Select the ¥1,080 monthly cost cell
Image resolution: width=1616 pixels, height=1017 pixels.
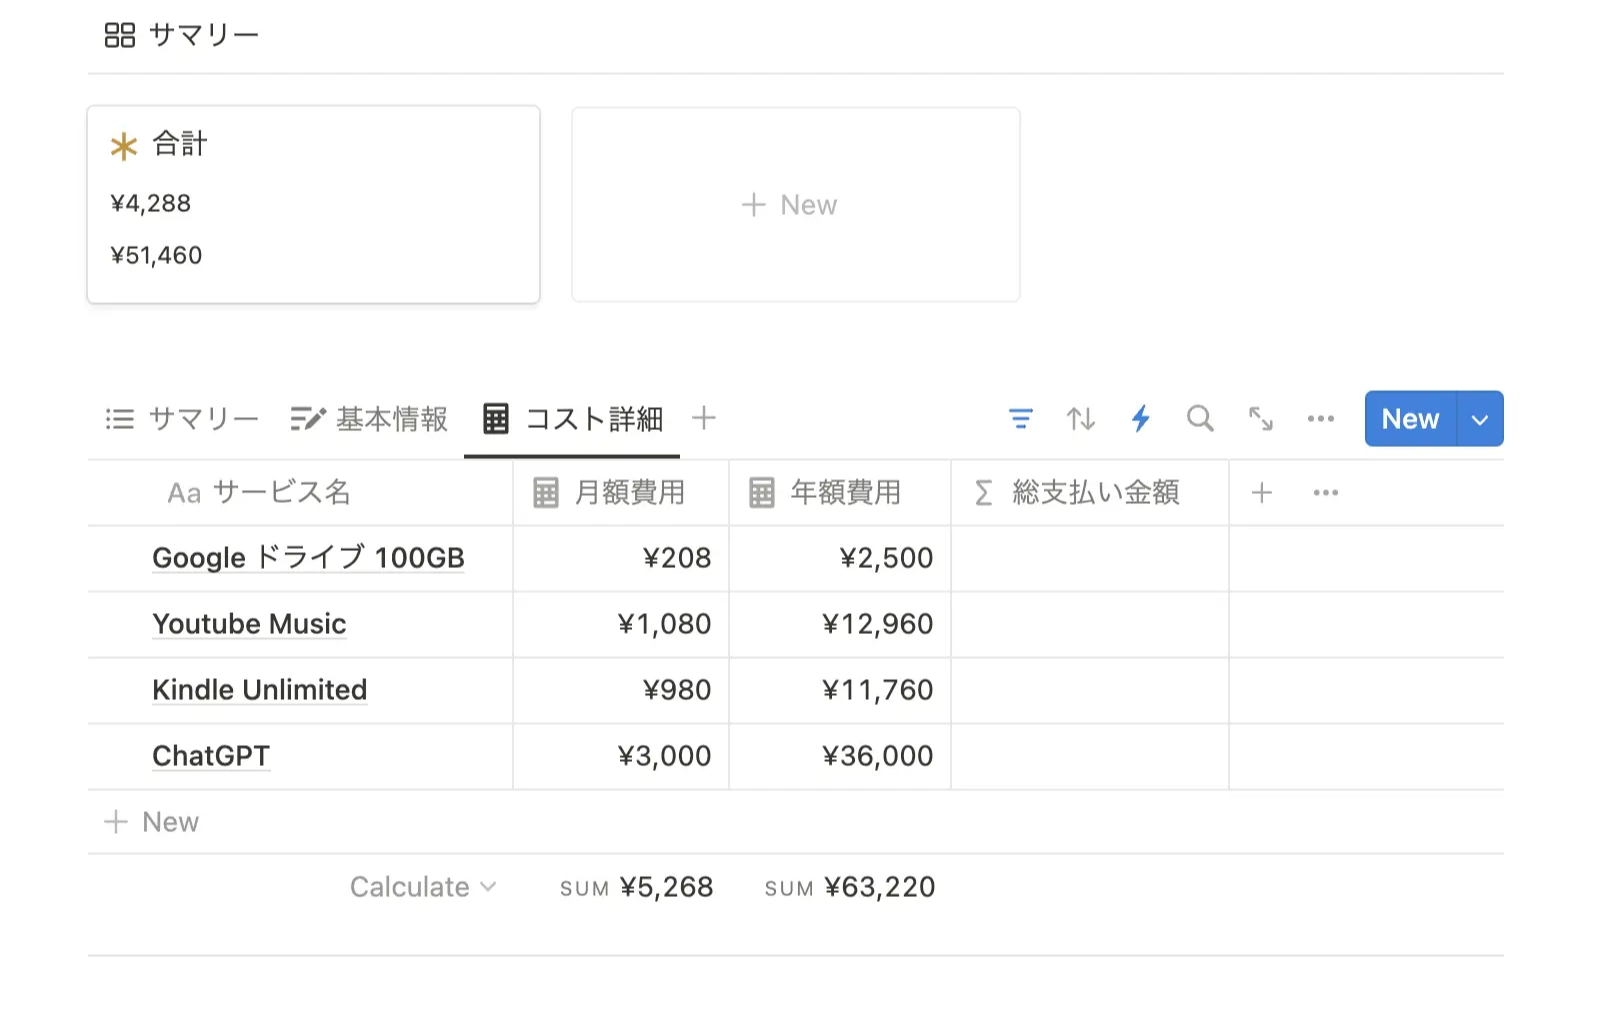[621, 624]
